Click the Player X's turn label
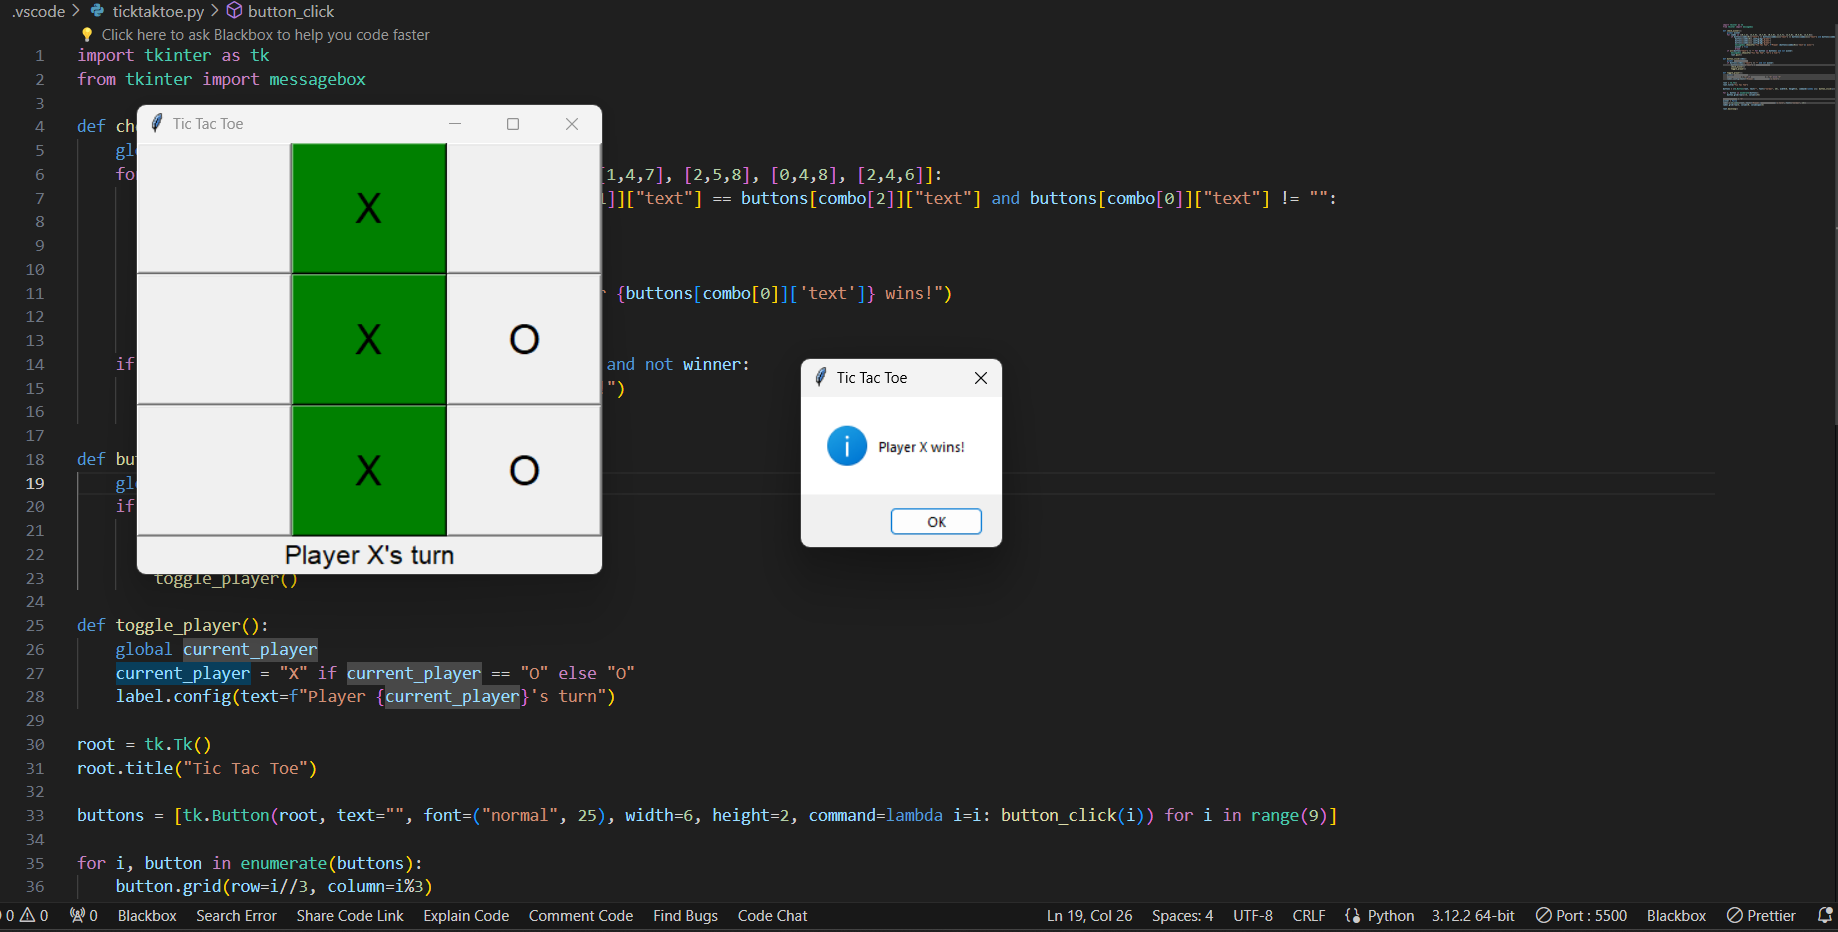Screen dimensions: 1838x932 [x=369, y=555]
